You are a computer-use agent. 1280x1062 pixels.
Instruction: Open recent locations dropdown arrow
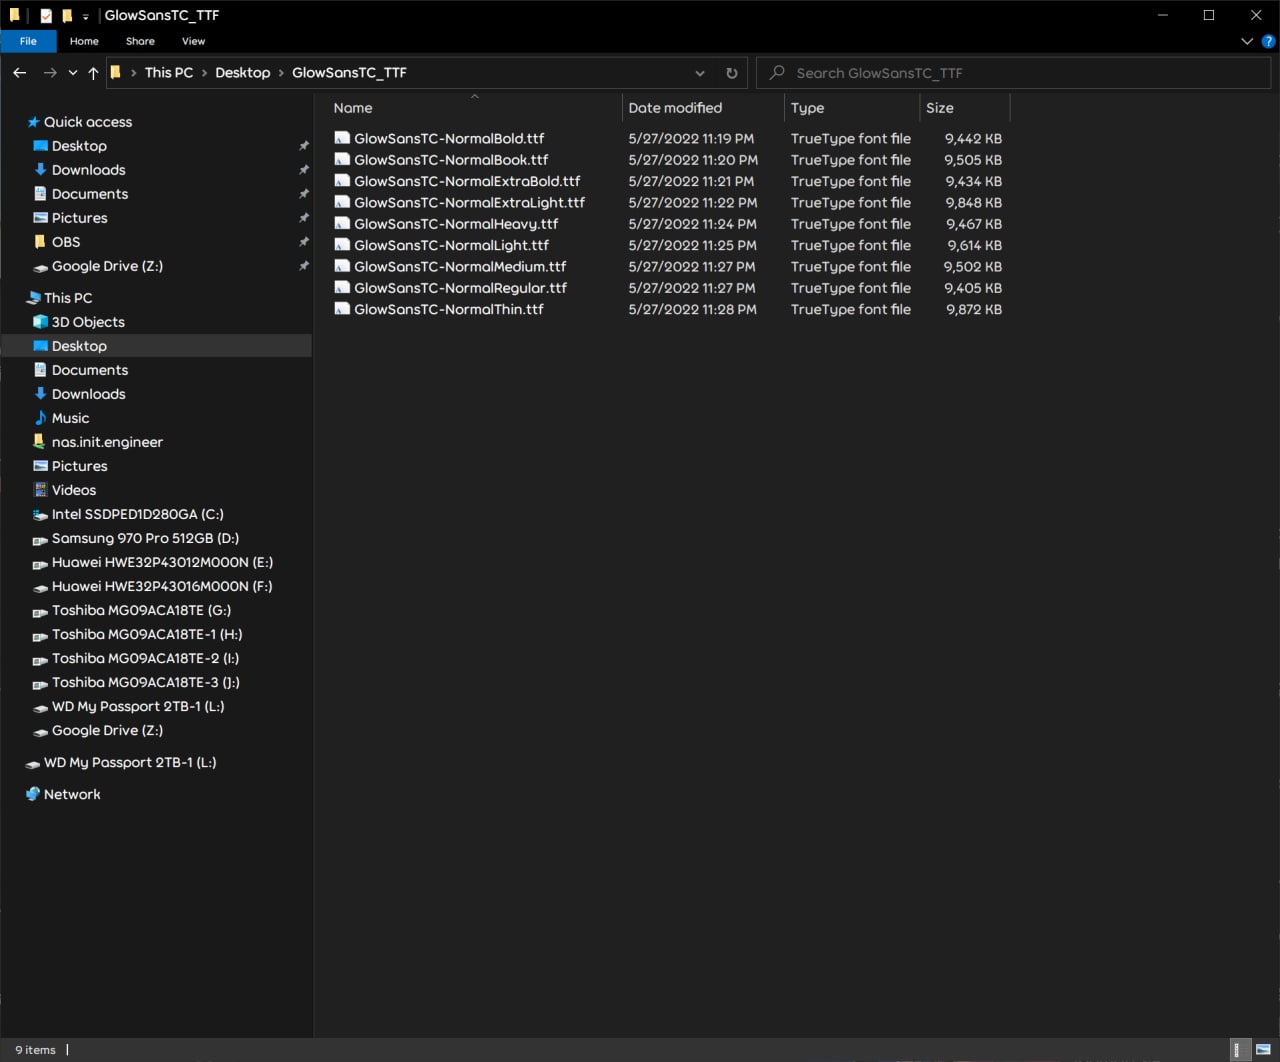click(x=73, y=73)
